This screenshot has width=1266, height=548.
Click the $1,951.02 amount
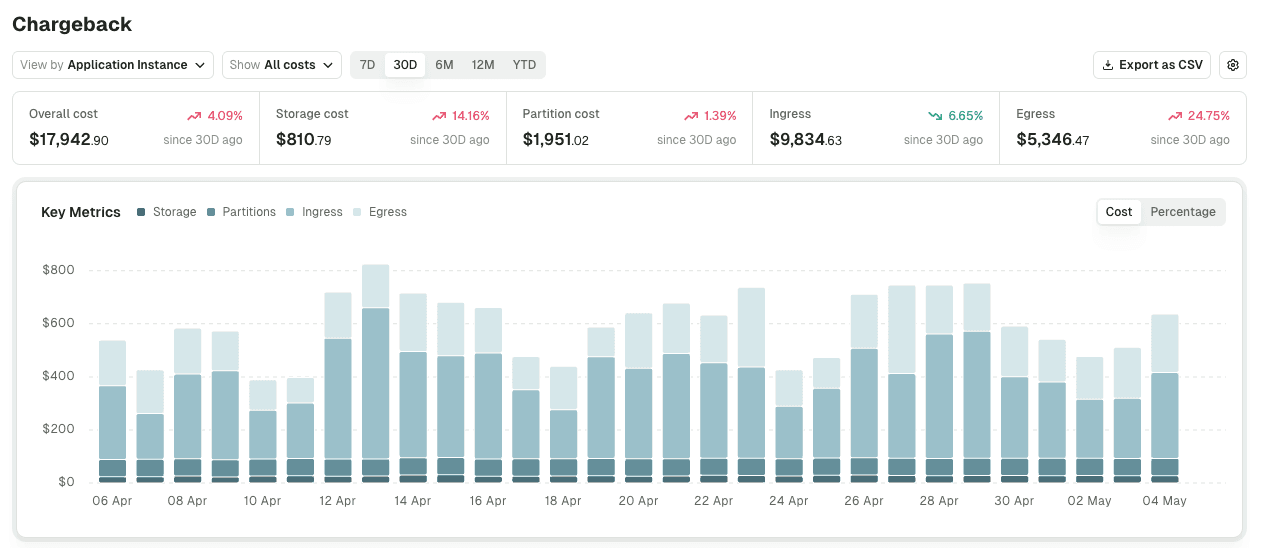pyautogui.click(x=556, y=140)
